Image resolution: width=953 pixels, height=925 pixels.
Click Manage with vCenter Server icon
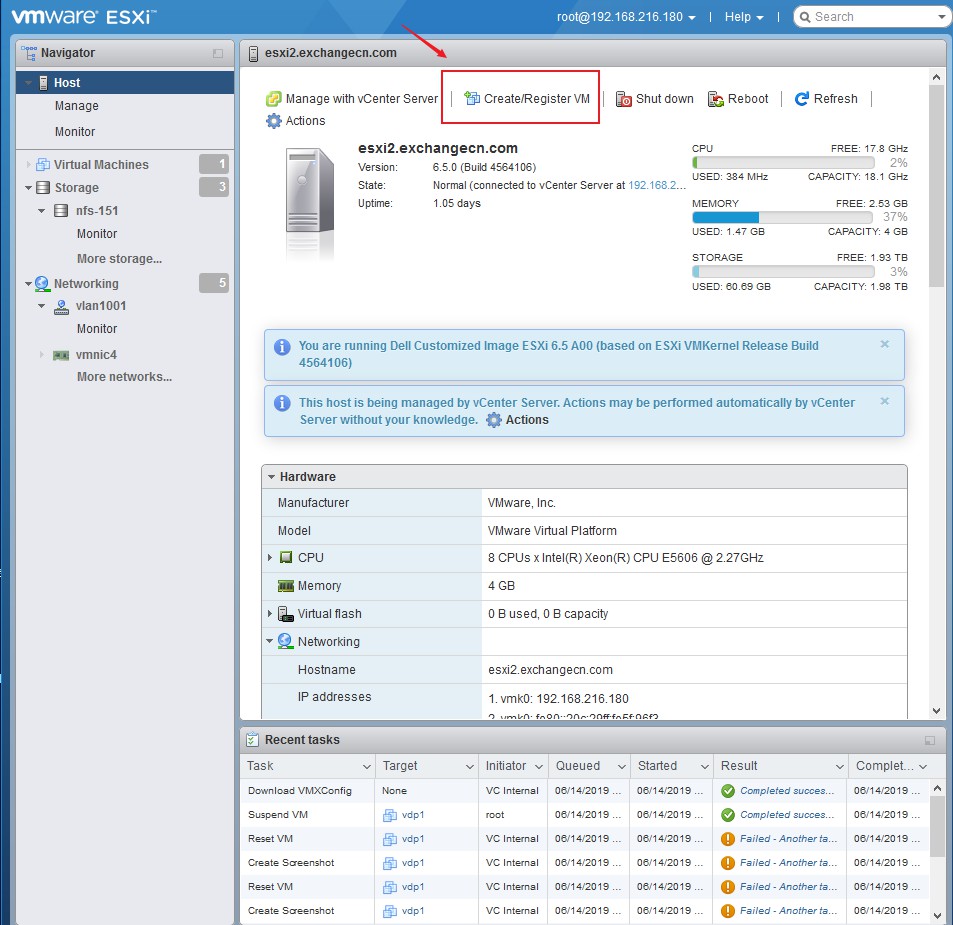(274, 98)
